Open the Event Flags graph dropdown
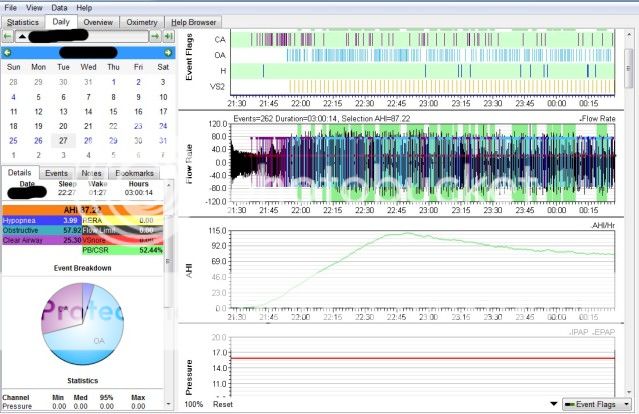This screenshot has width=639, height=414. coord(597,404)
